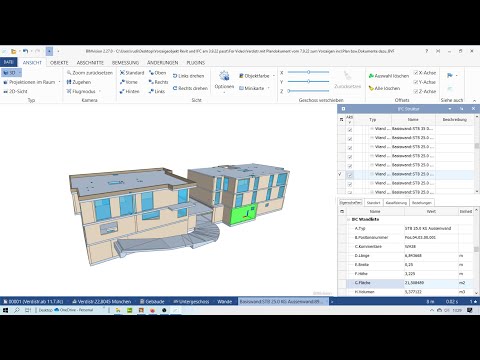Click the Alle löschen icon

point(371,88)
